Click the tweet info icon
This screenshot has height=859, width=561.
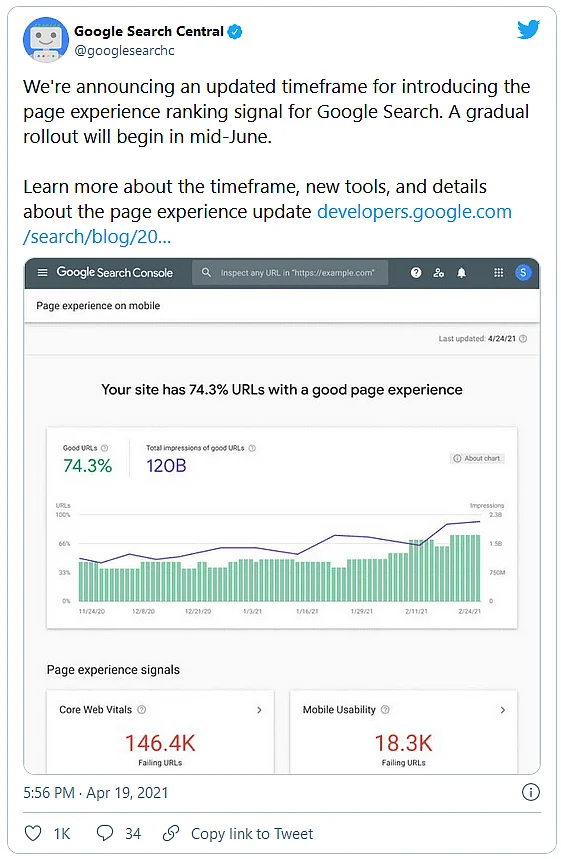[x=530, y=792]
